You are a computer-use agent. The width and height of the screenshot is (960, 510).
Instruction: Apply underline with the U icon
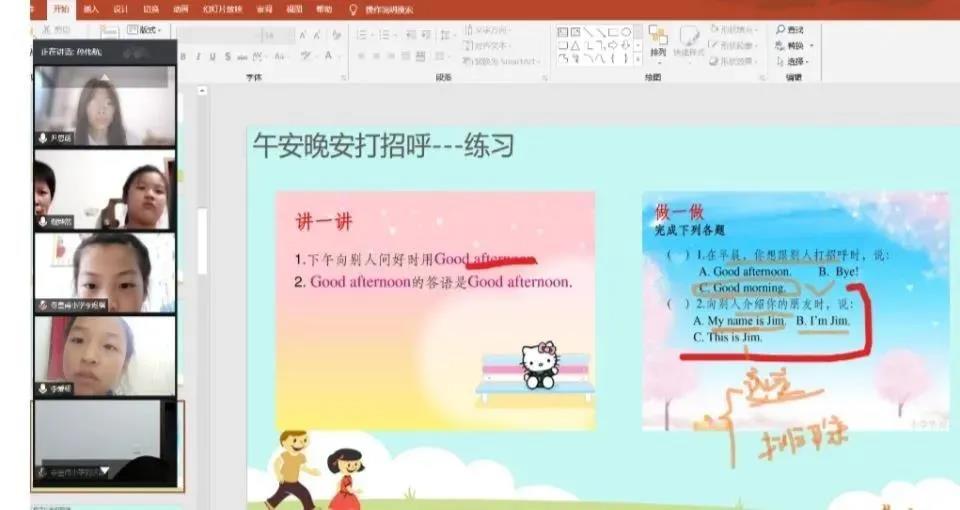click(213, 56)
